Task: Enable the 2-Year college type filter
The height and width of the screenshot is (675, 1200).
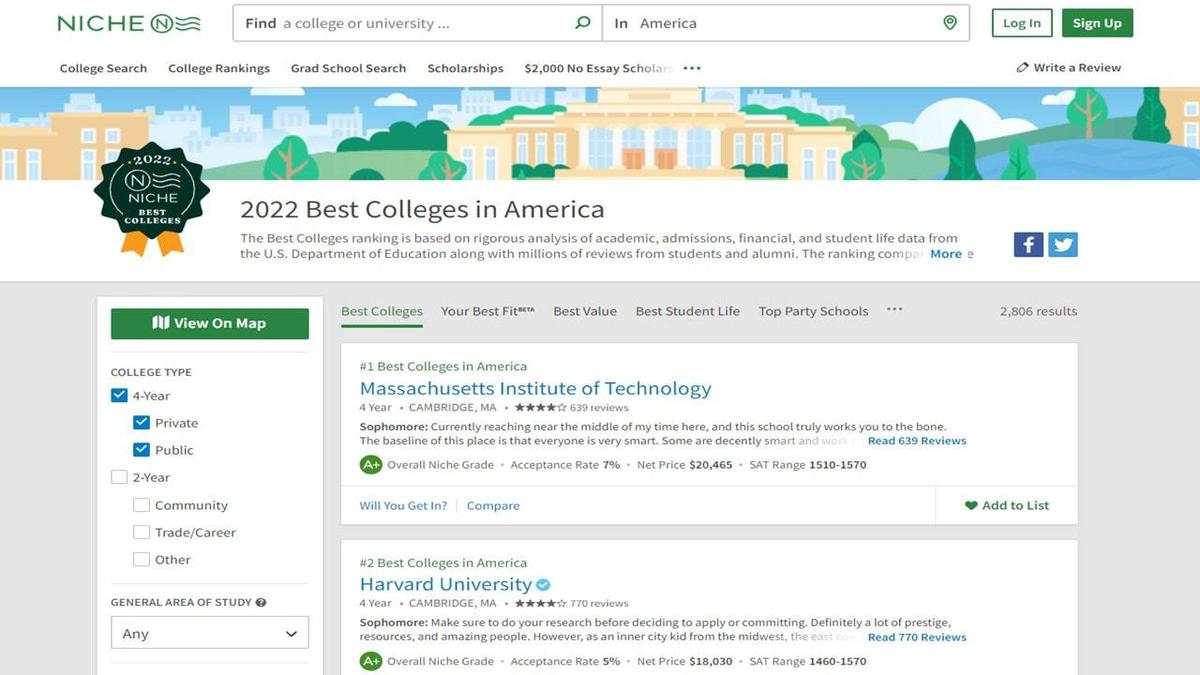Action: click(x=118, y=477)
